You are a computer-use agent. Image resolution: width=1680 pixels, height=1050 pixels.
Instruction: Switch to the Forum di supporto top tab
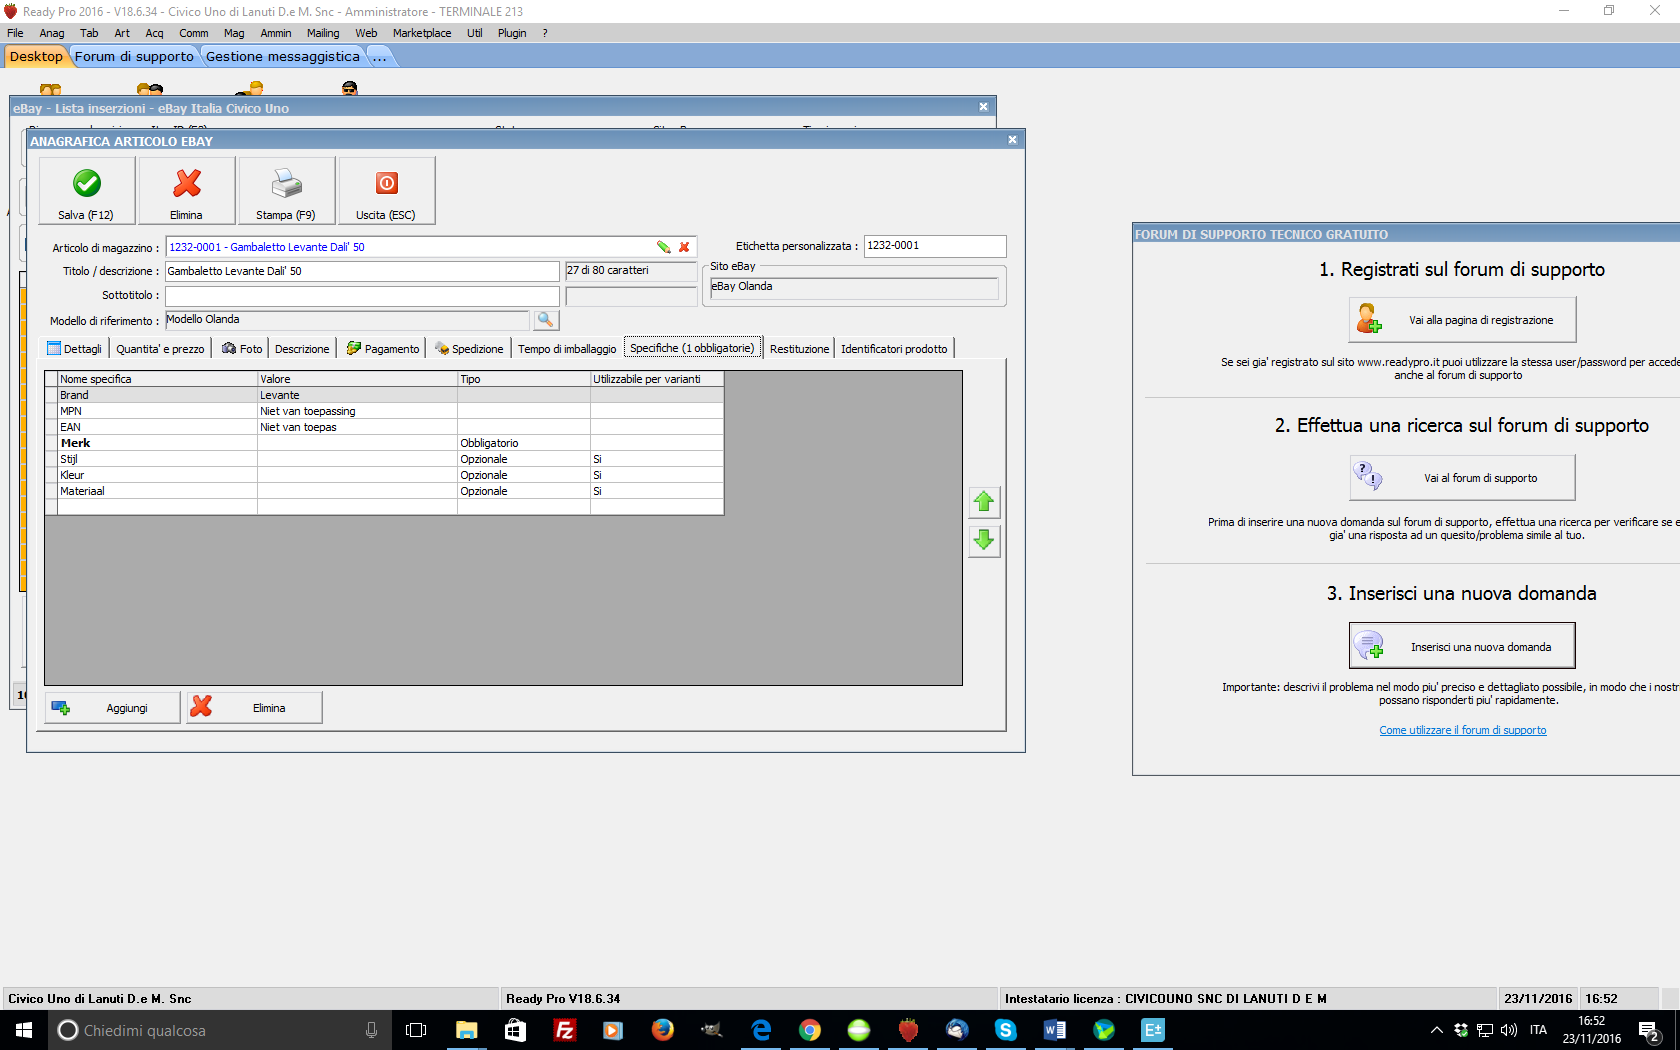click(134, 57)
